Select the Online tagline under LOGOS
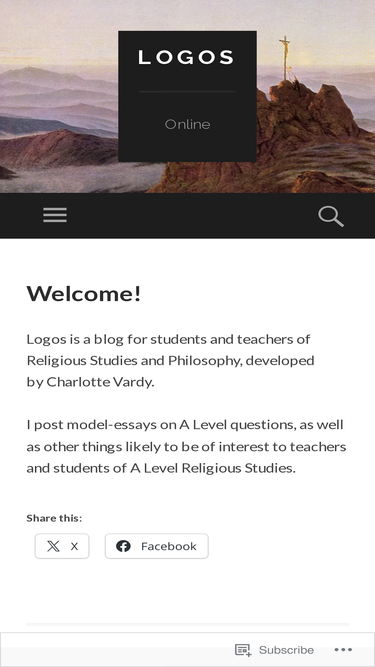Viewport: 375px width, 667px height. (x=188, y=124)
